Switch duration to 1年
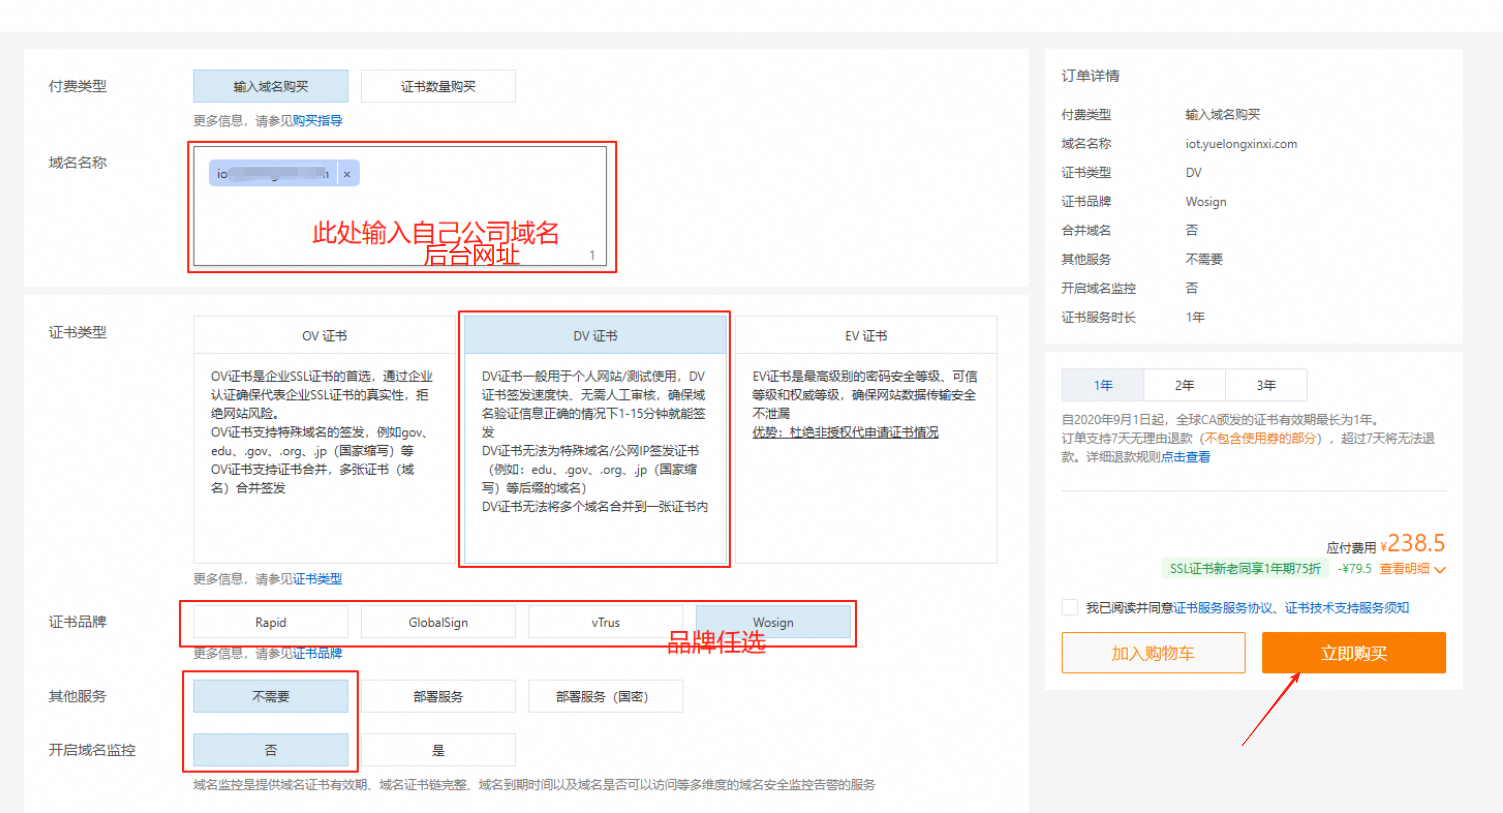Screen dimensions: 1503x813 pyautogui.click(x=1103, y=385)
